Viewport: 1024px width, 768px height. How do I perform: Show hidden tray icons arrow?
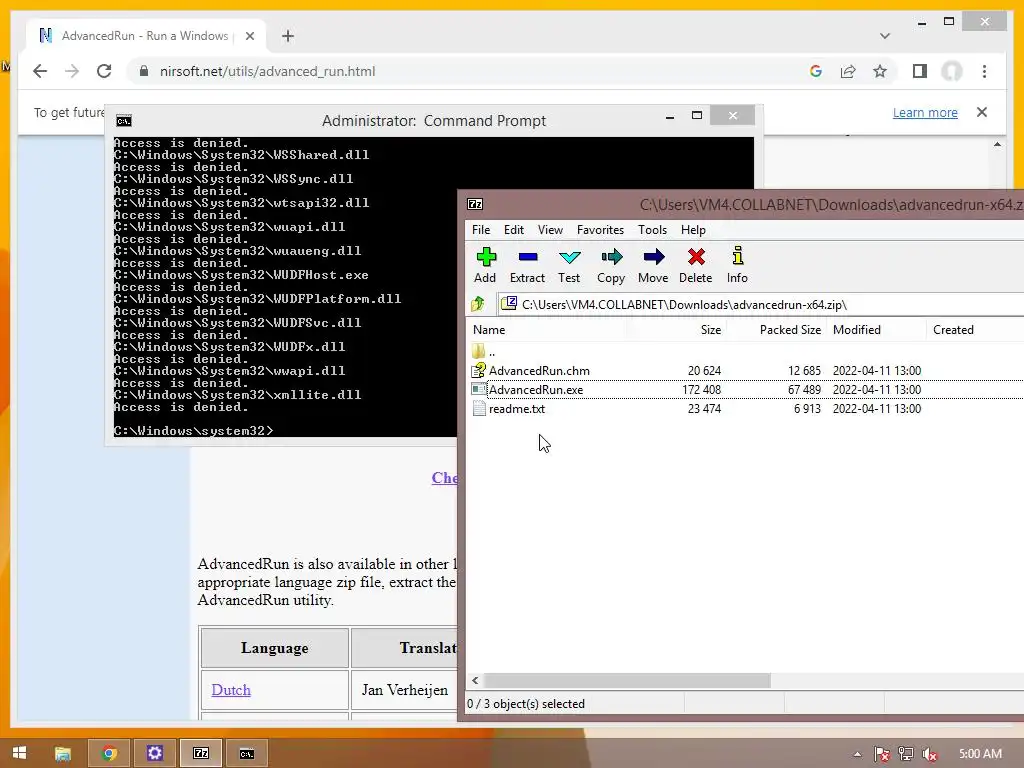point(857,754)
